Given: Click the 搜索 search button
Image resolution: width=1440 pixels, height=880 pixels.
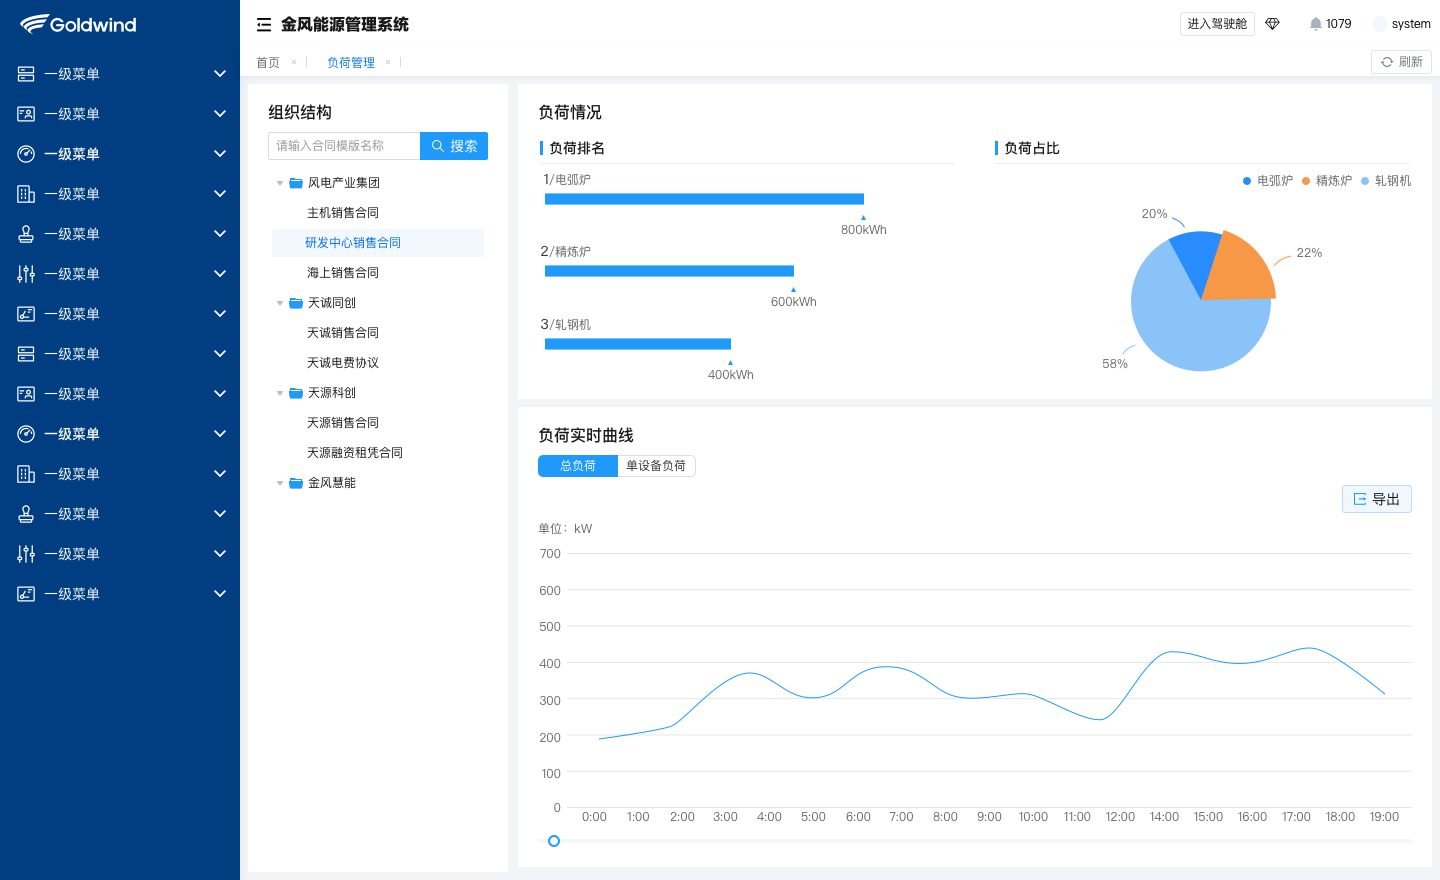Looking at the screenshot, I should tap(454, 146).
